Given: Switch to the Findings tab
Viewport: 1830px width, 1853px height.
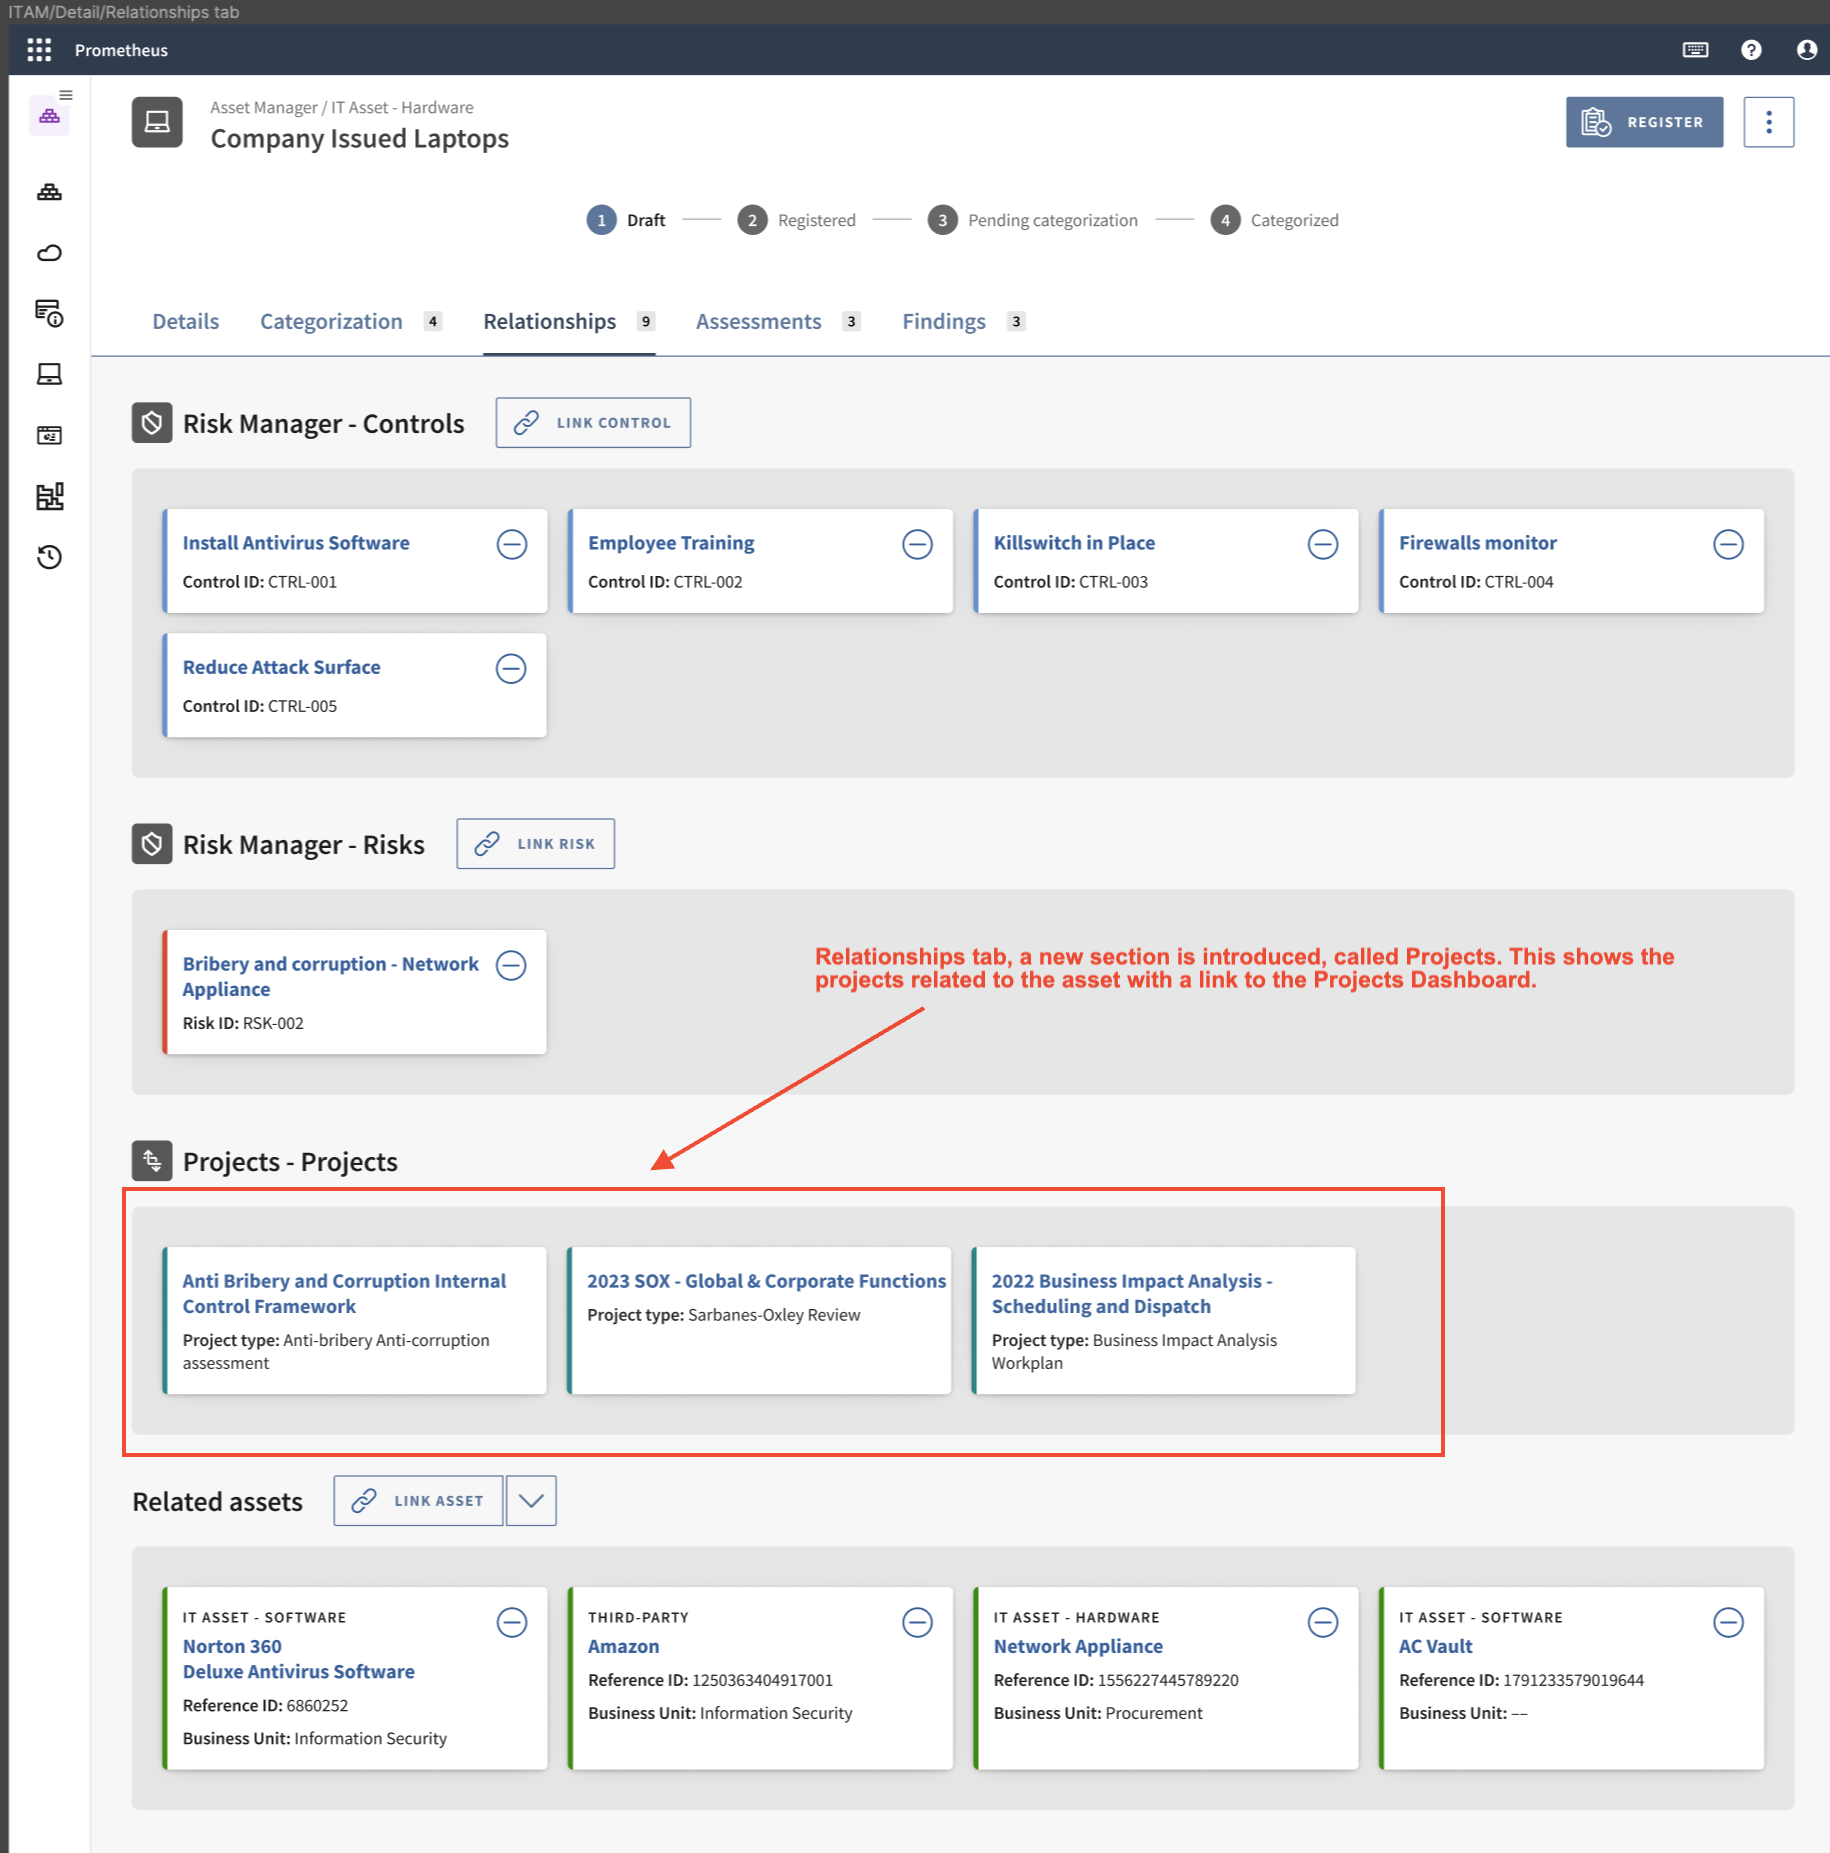Looking at the screenshot, I should 943,321.
